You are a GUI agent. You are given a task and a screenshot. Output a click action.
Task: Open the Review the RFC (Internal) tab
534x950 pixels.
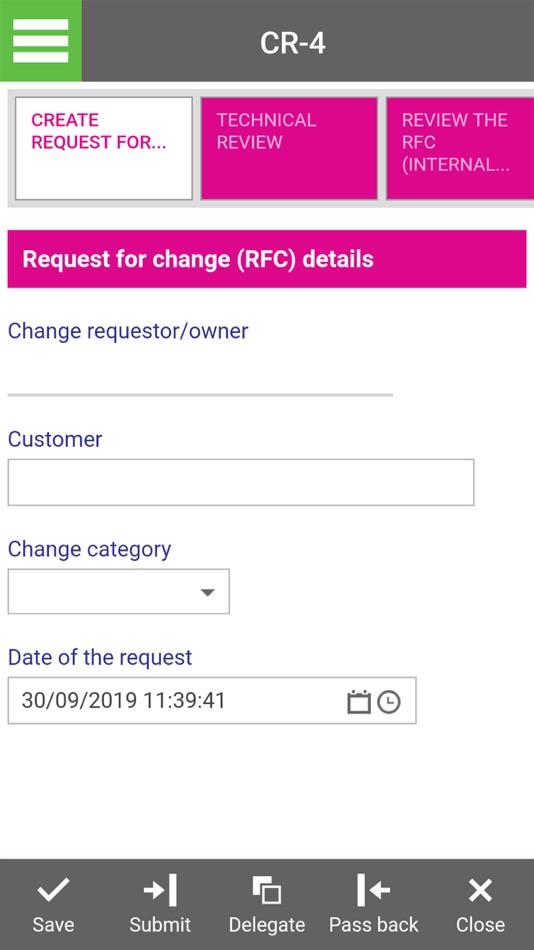click(x=460, y=148)
